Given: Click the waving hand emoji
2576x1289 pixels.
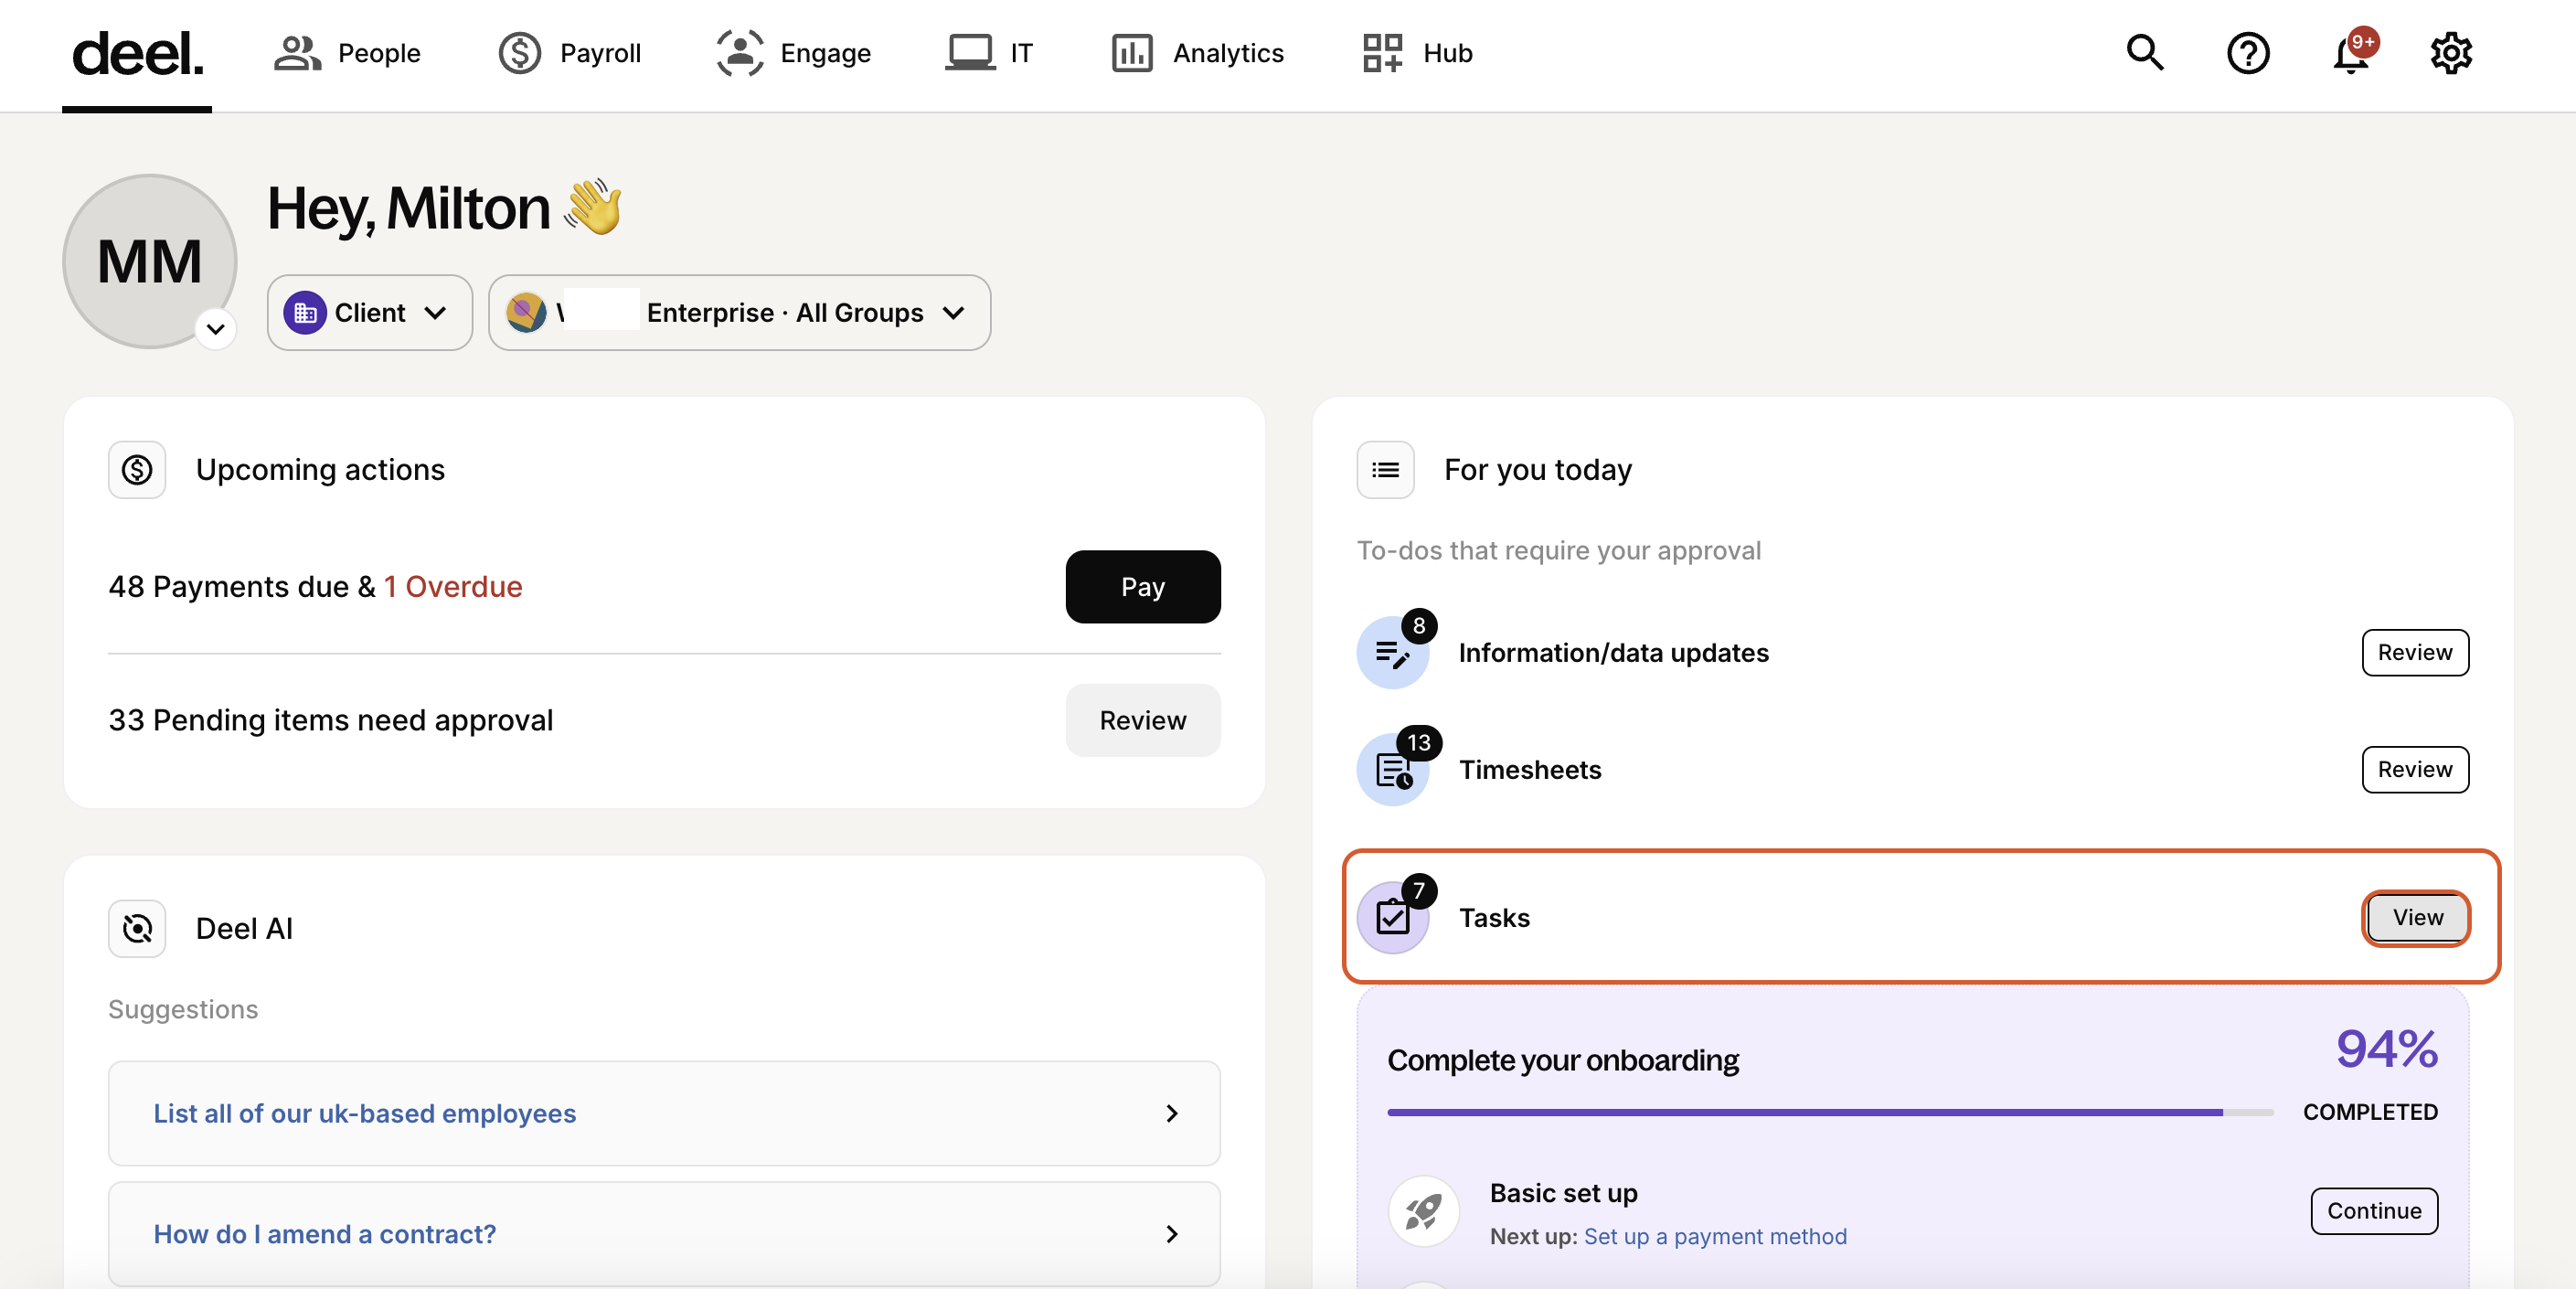Looking at the screenshot, I should click(593, 207).
